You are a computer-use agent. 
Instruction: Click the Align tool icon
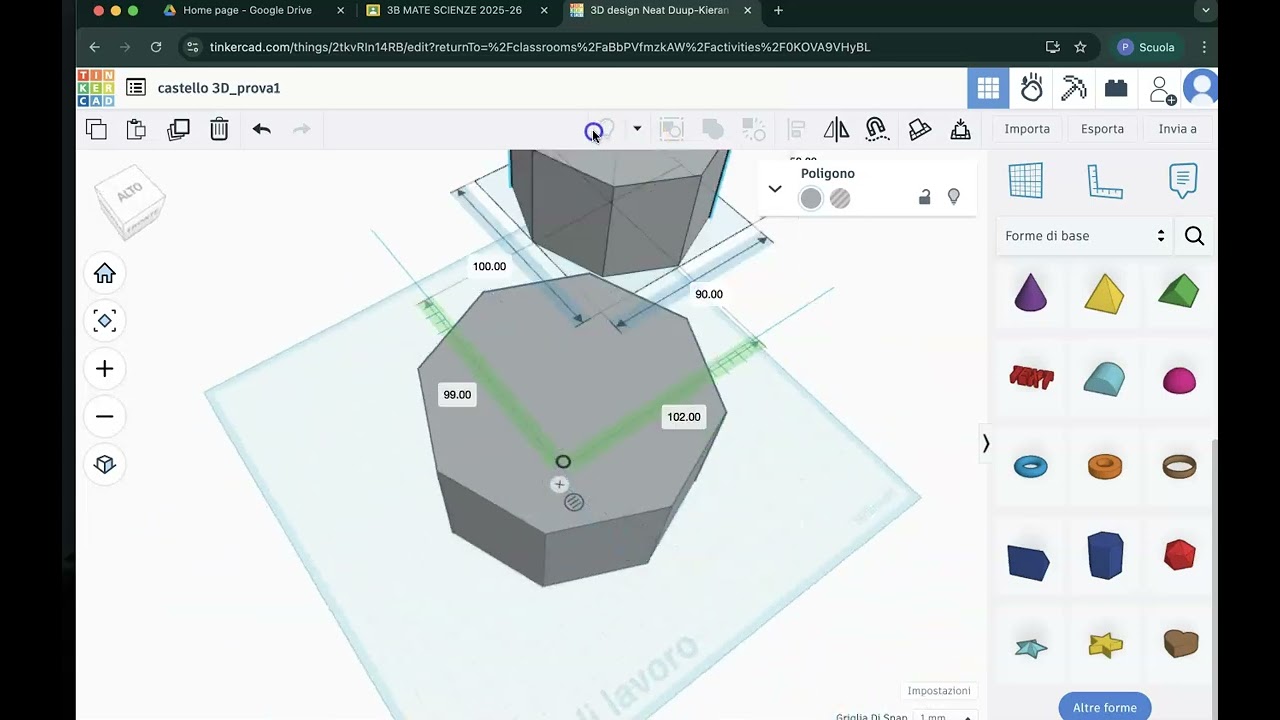[x=796, y=129]
